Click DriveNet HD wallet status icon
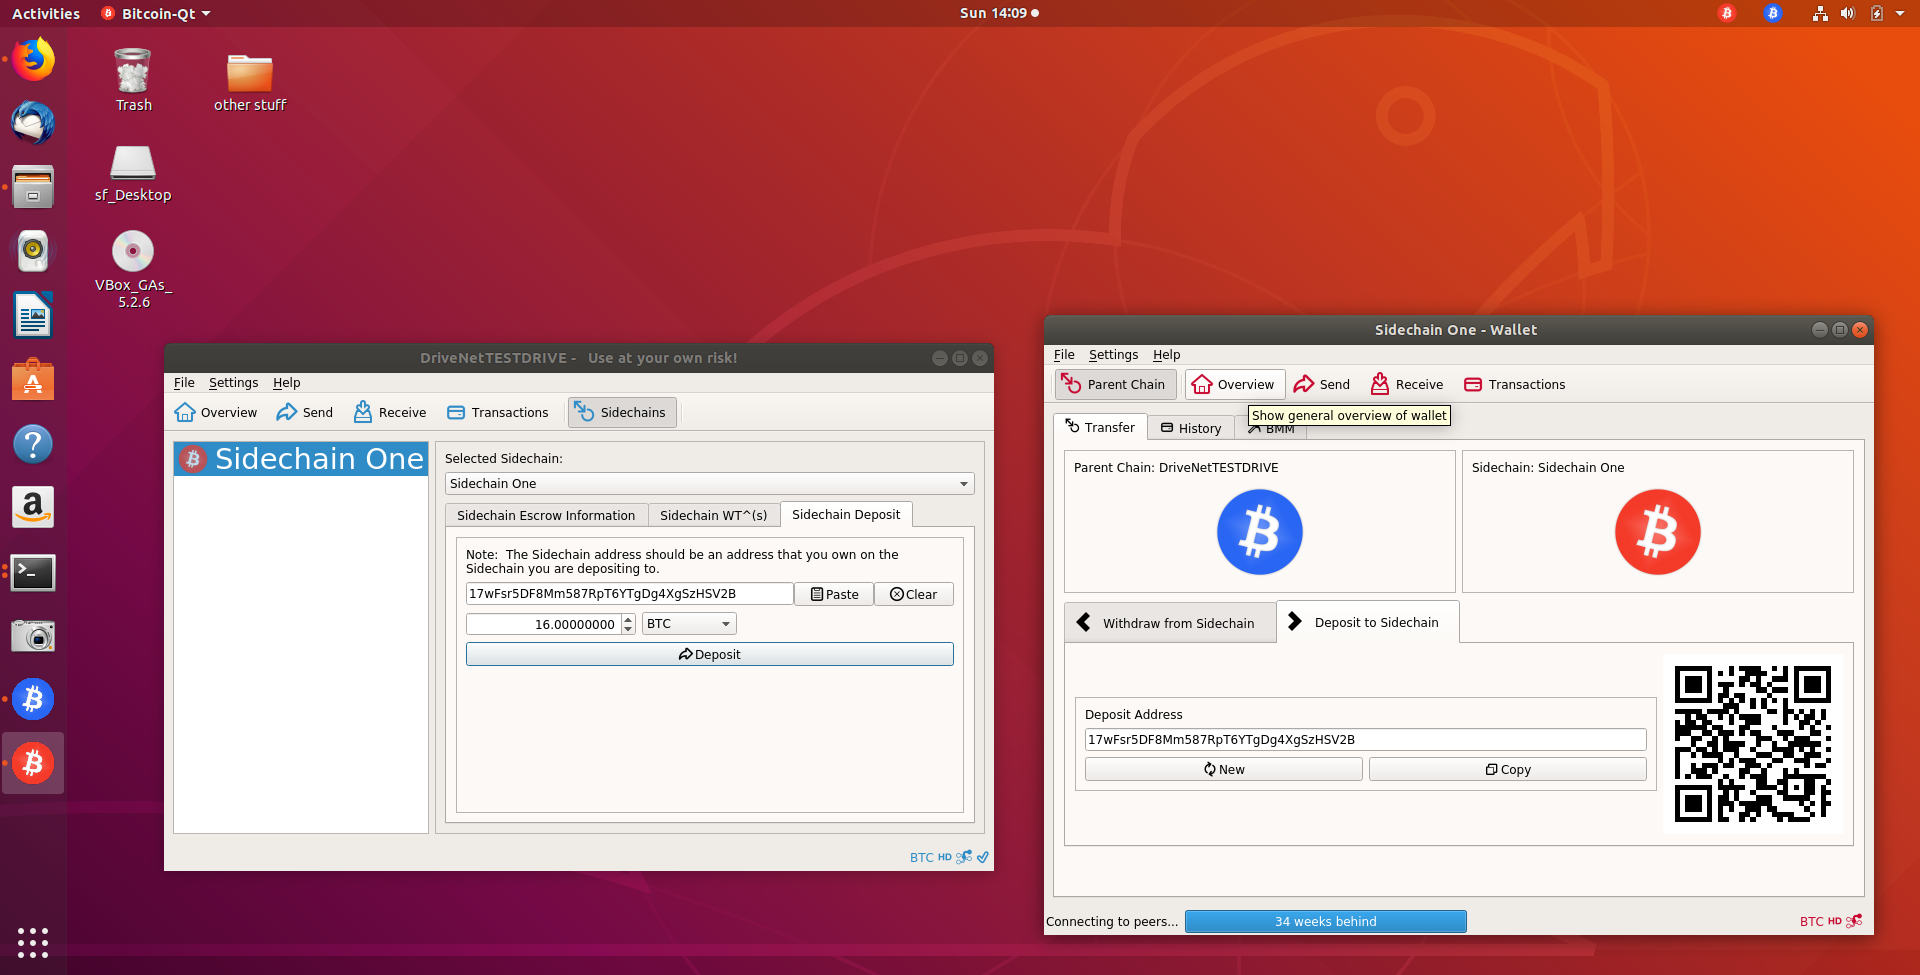1920x975 pixels. coord(945,857)
